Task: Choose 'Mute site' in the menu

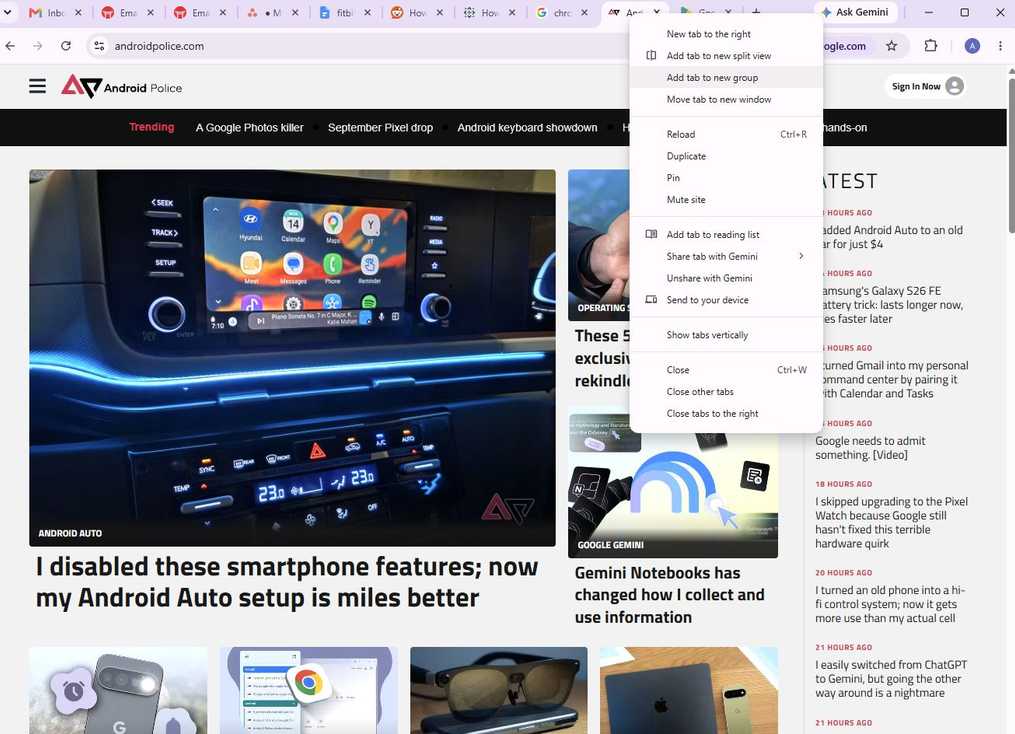Action: point(726,200)
